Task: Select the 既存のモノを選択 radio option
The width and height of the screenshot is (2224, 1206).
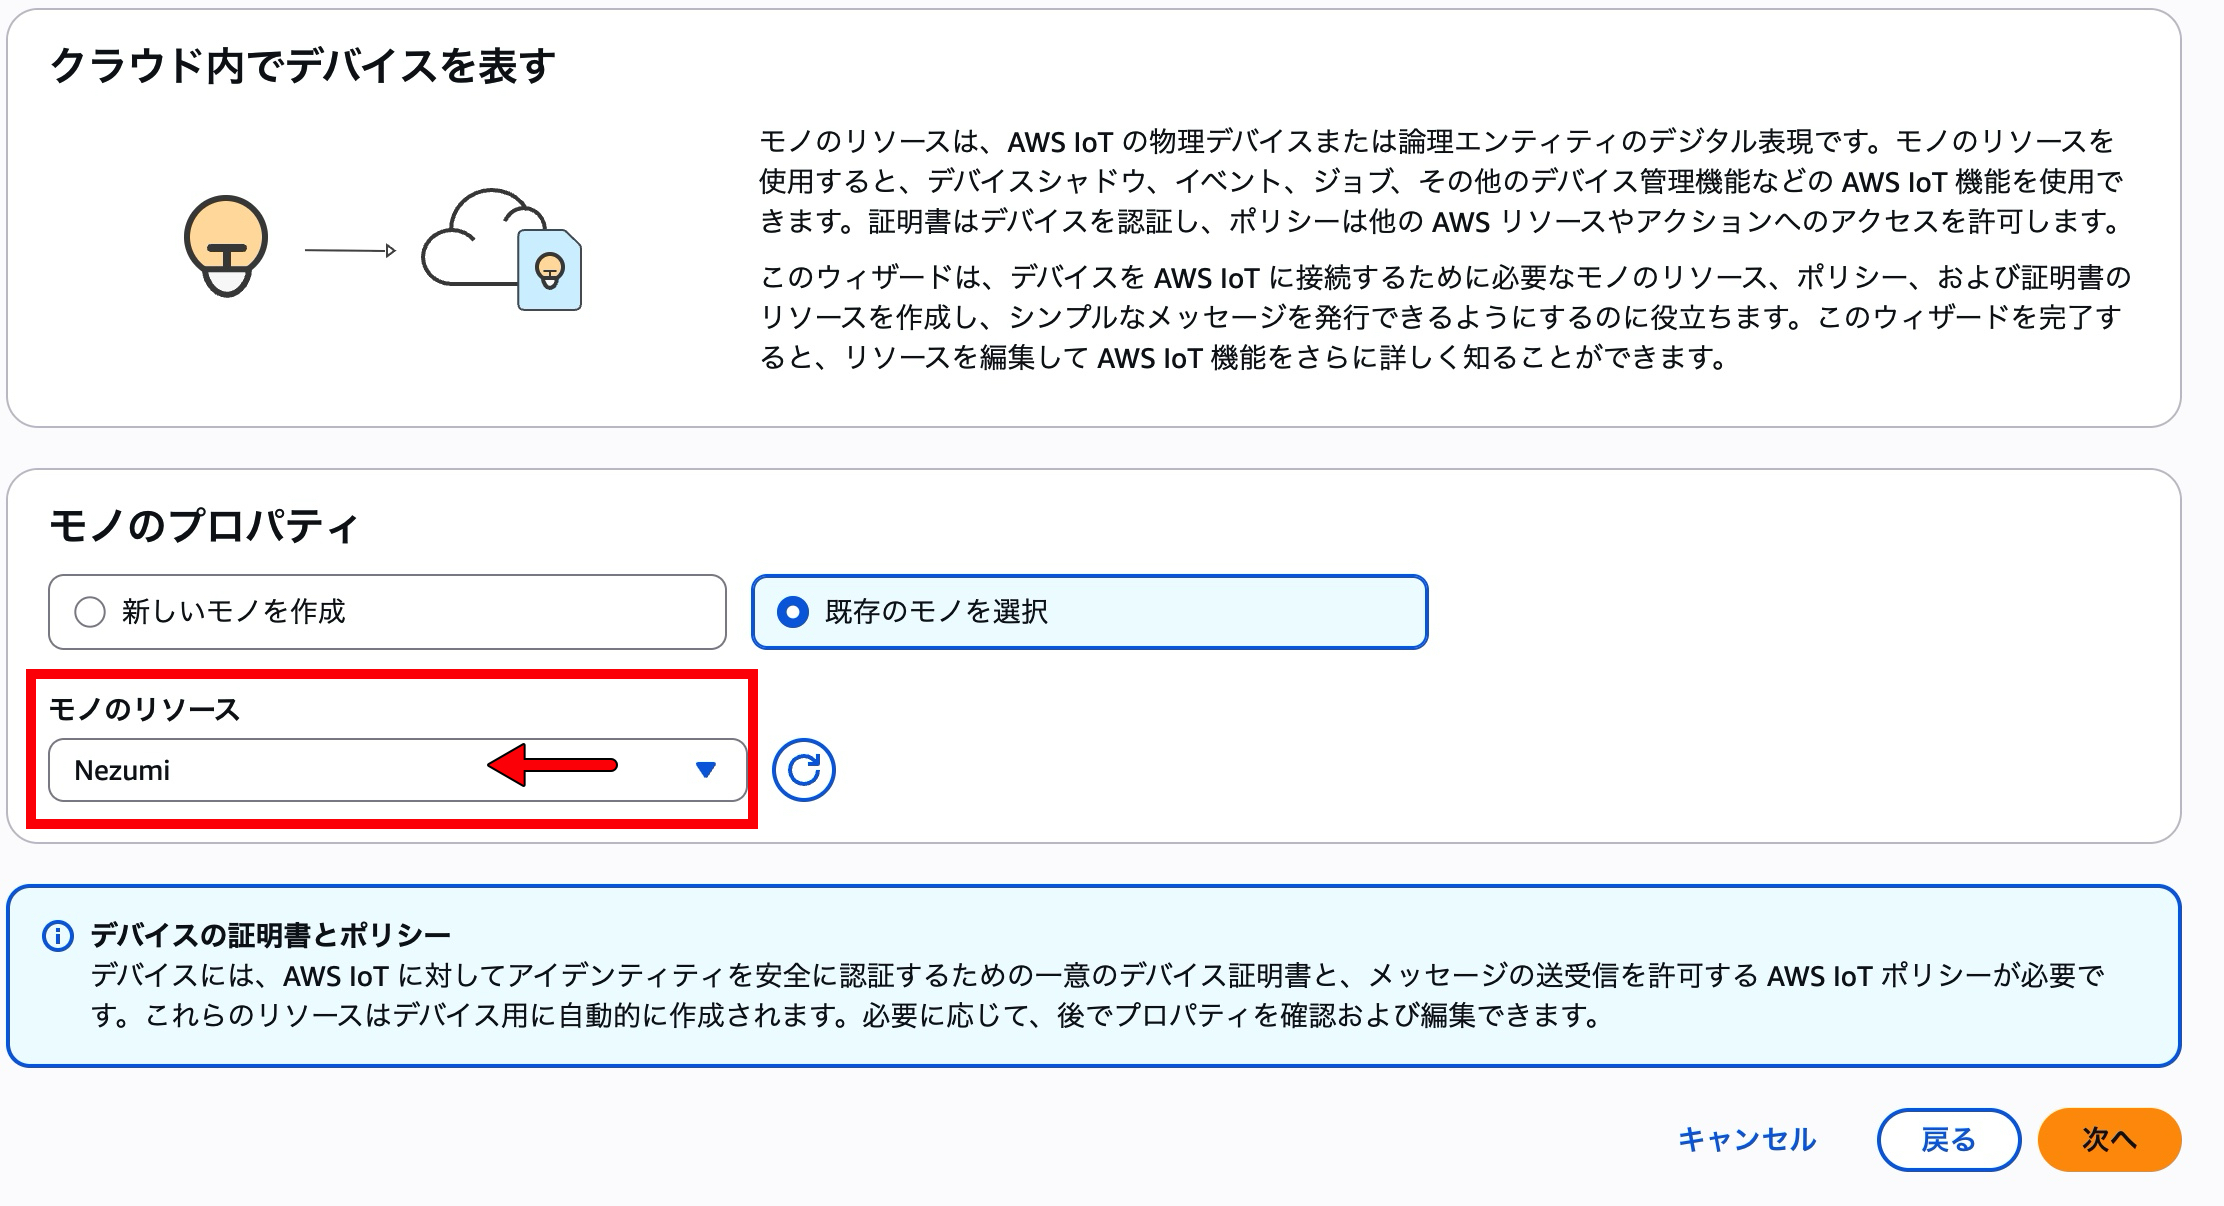Action: (793, 612)
